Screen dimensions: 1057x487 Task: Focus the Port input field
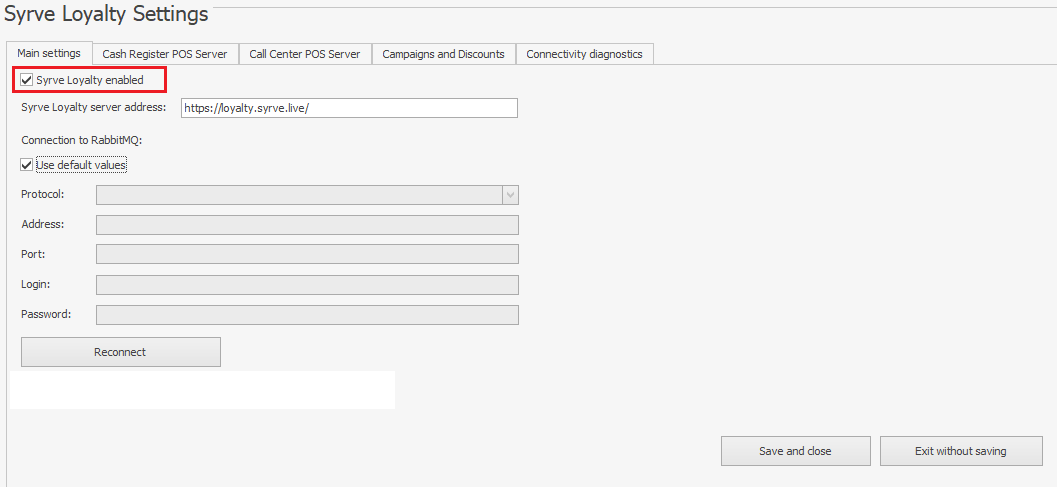307,255
